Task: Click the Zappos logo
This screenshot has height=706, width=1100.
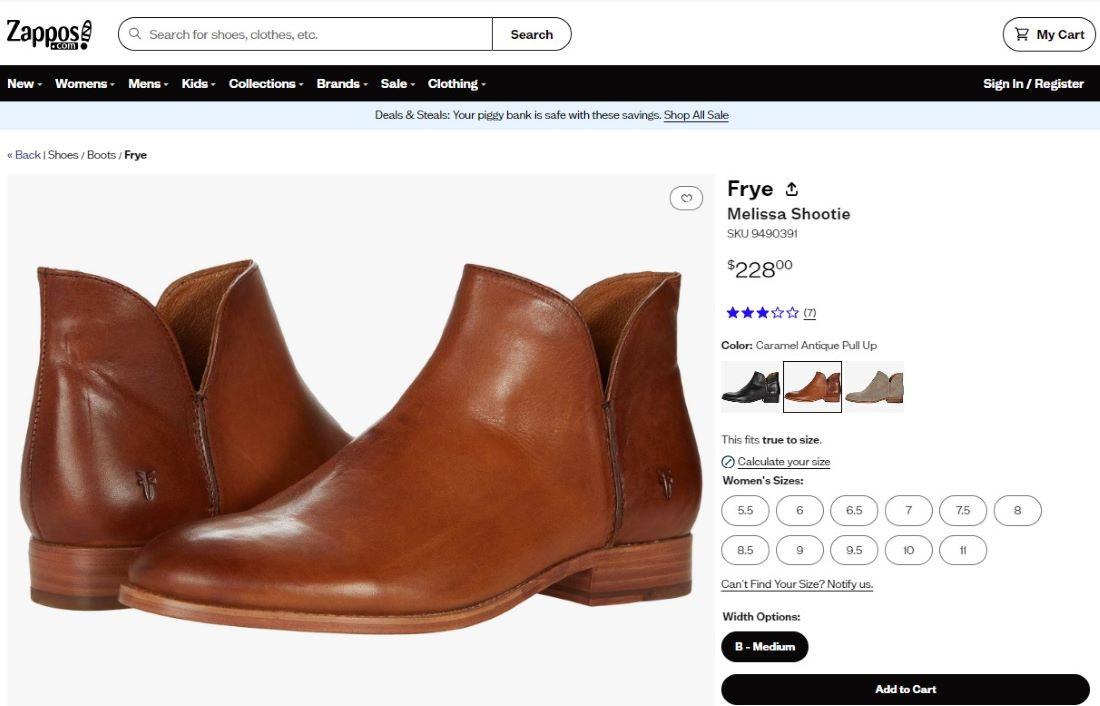Action: (x=49, y=34)
